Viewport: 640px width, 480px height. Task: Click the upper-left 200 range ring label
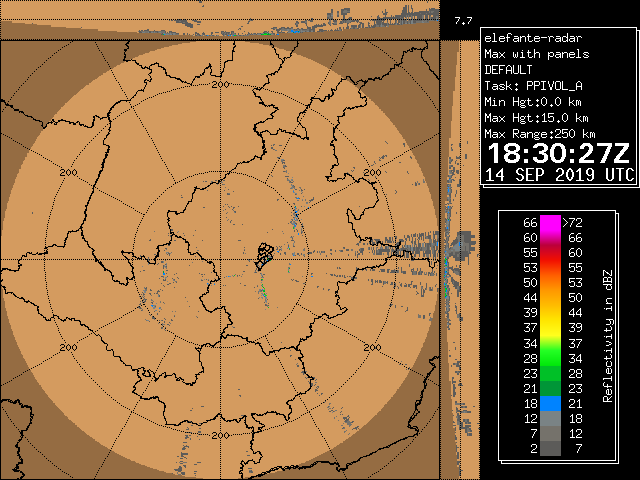pos(69,172)
